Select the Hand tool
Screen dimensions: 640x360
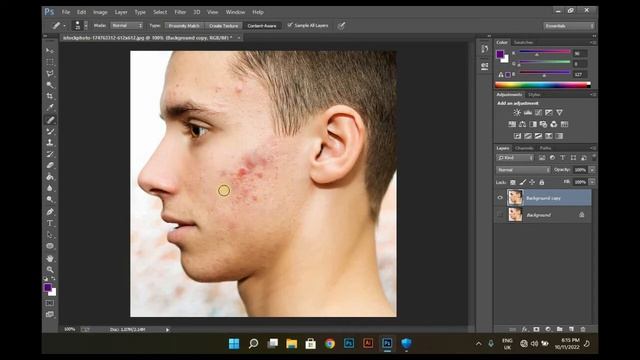coord(50,258)
